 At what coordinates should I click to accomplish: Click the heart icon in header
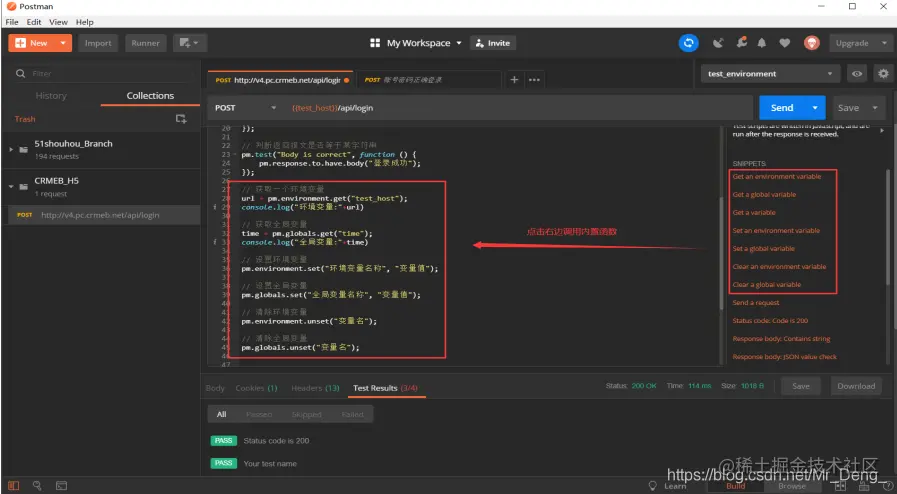coord(785,43)
